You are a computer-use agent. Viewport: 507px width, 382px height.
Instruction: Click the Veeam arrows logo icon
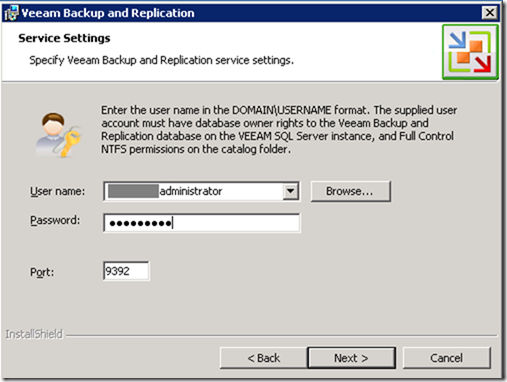coord(470,52)
